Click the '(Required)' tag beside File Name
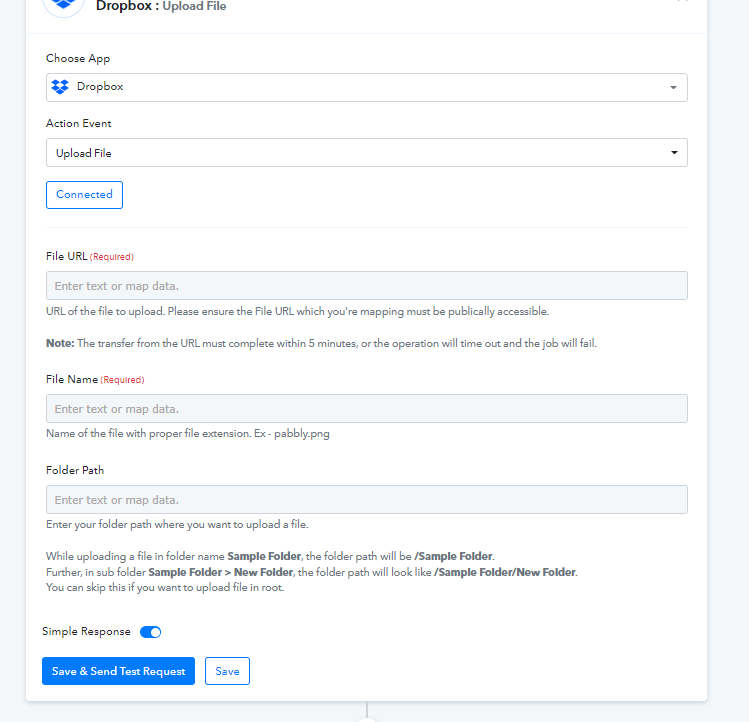The height and width of the screenshot is (722, 749). (122, 380)
